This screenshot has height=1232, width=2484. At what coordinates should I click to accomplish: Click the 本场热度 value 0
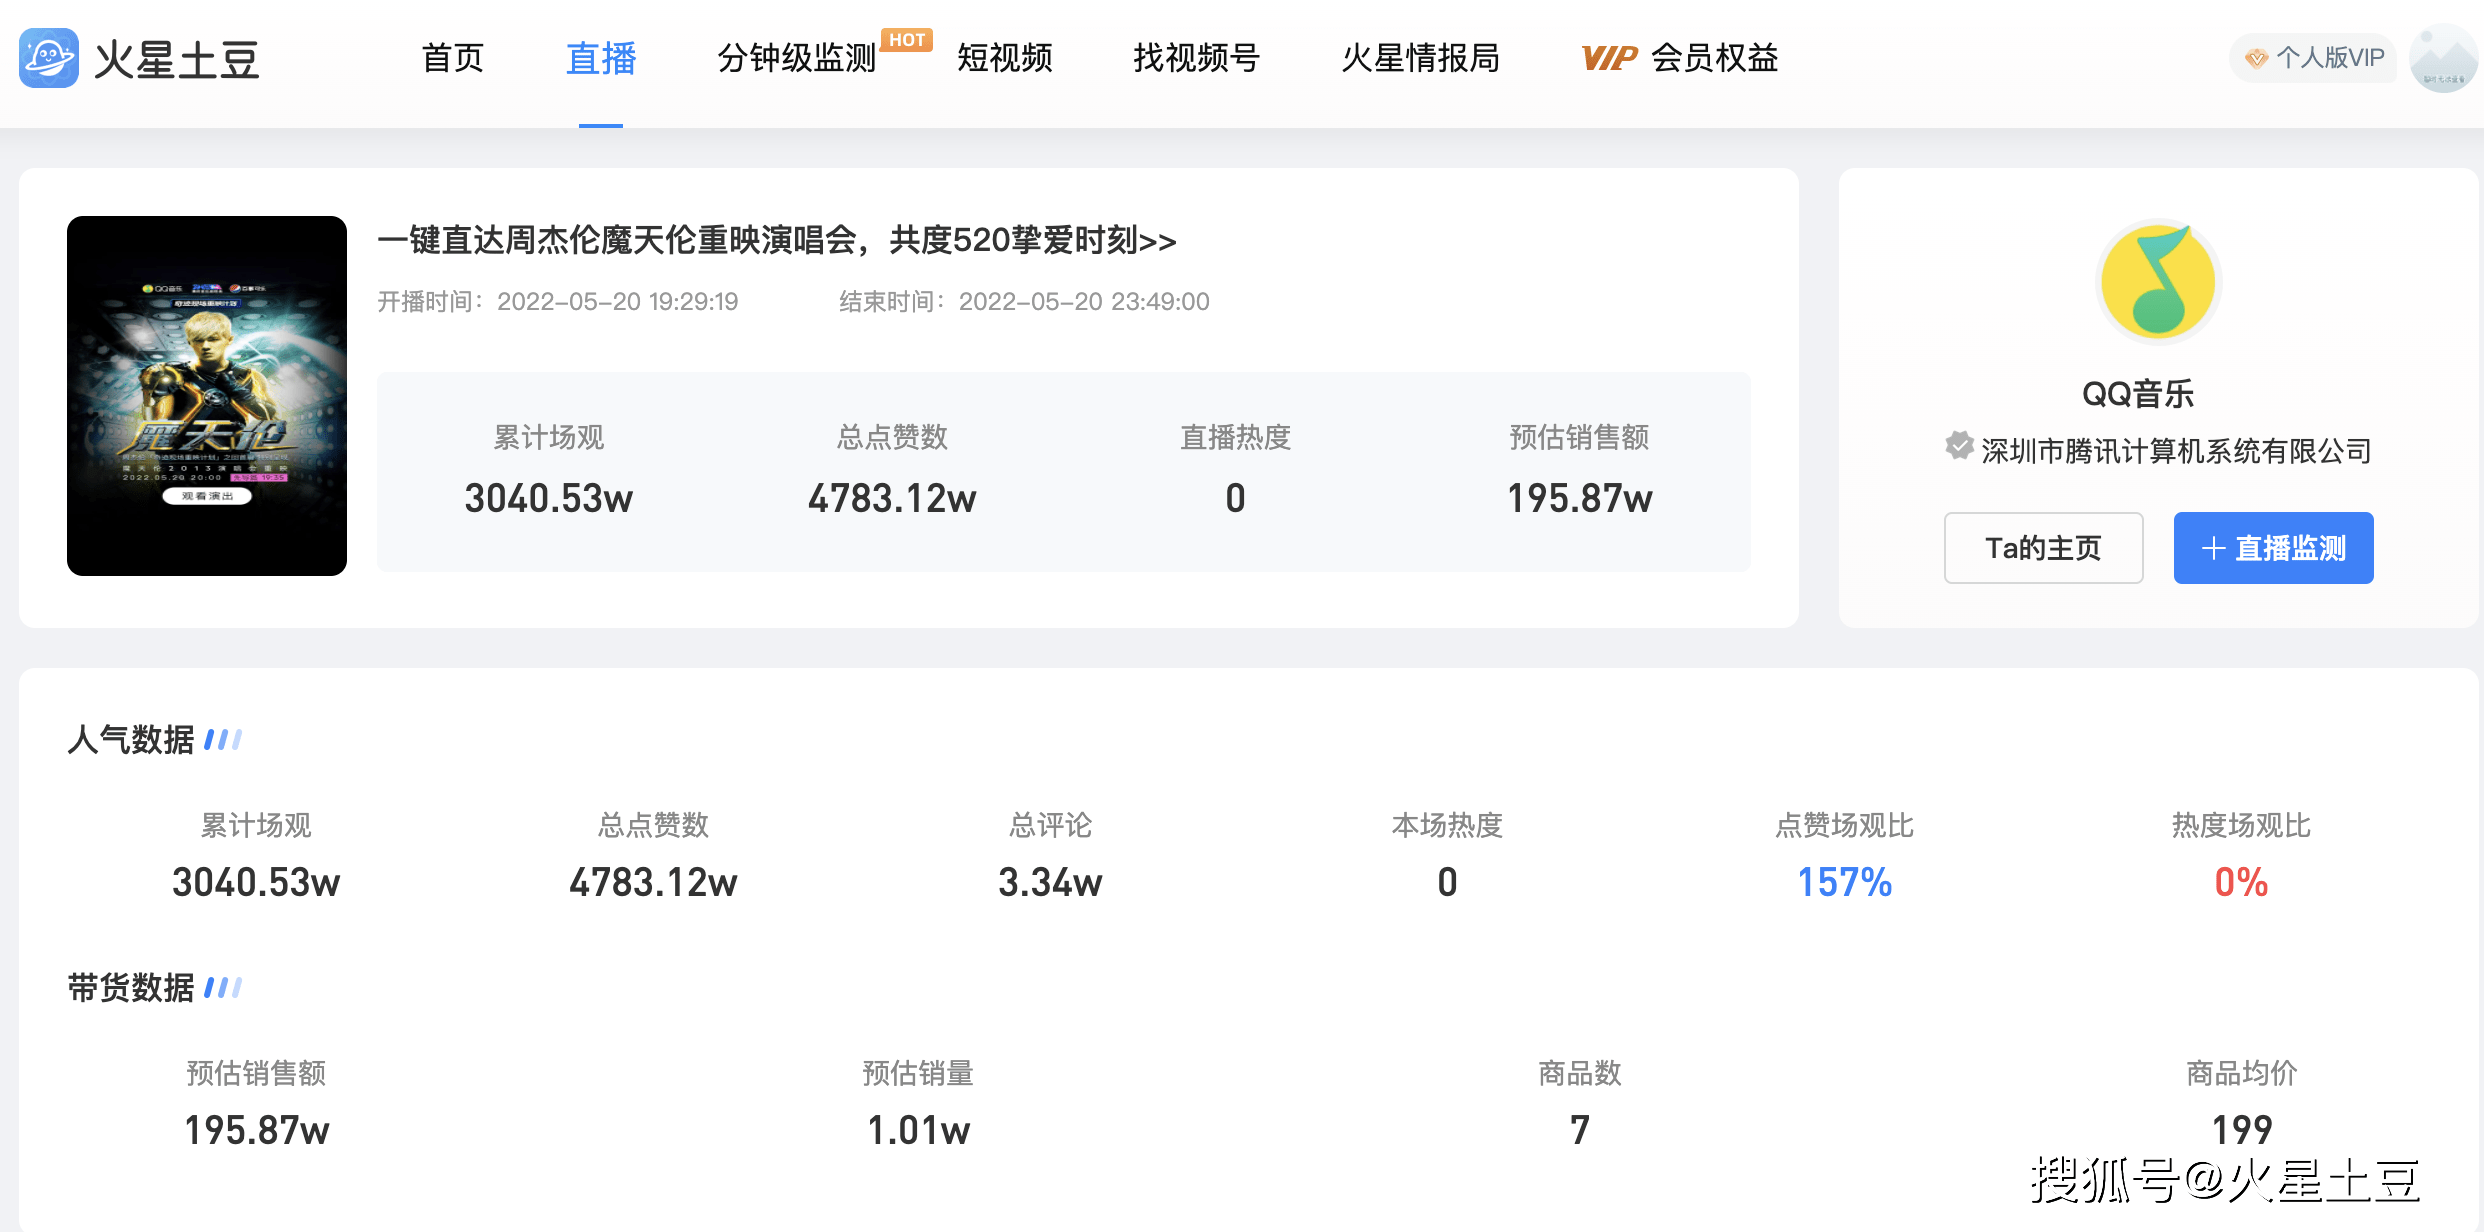click(x=1447, y=882)
